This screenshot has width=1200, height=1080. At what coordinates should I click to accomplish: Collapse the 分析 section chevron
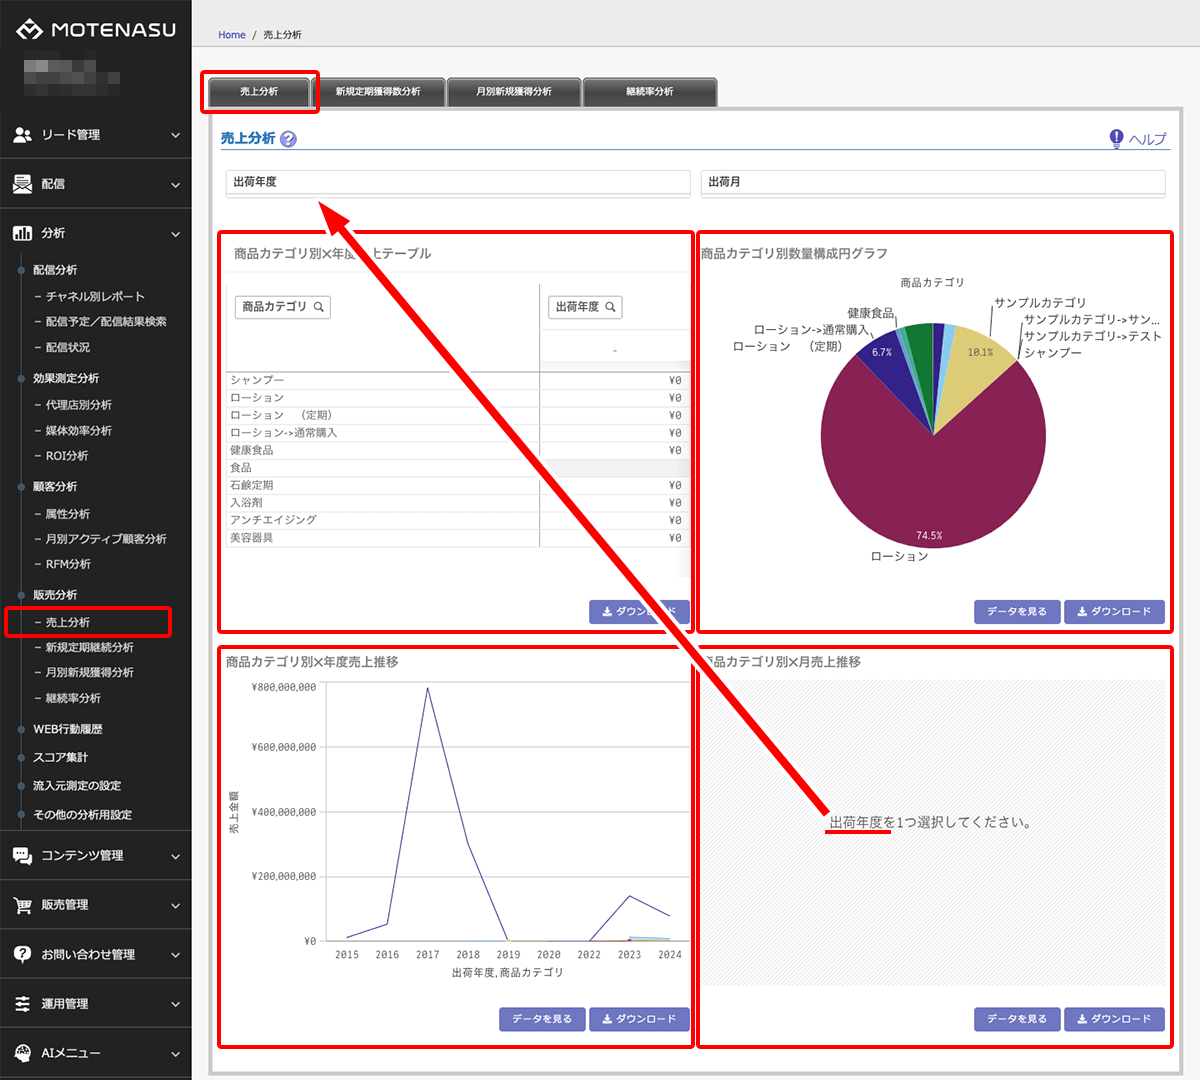175,234
